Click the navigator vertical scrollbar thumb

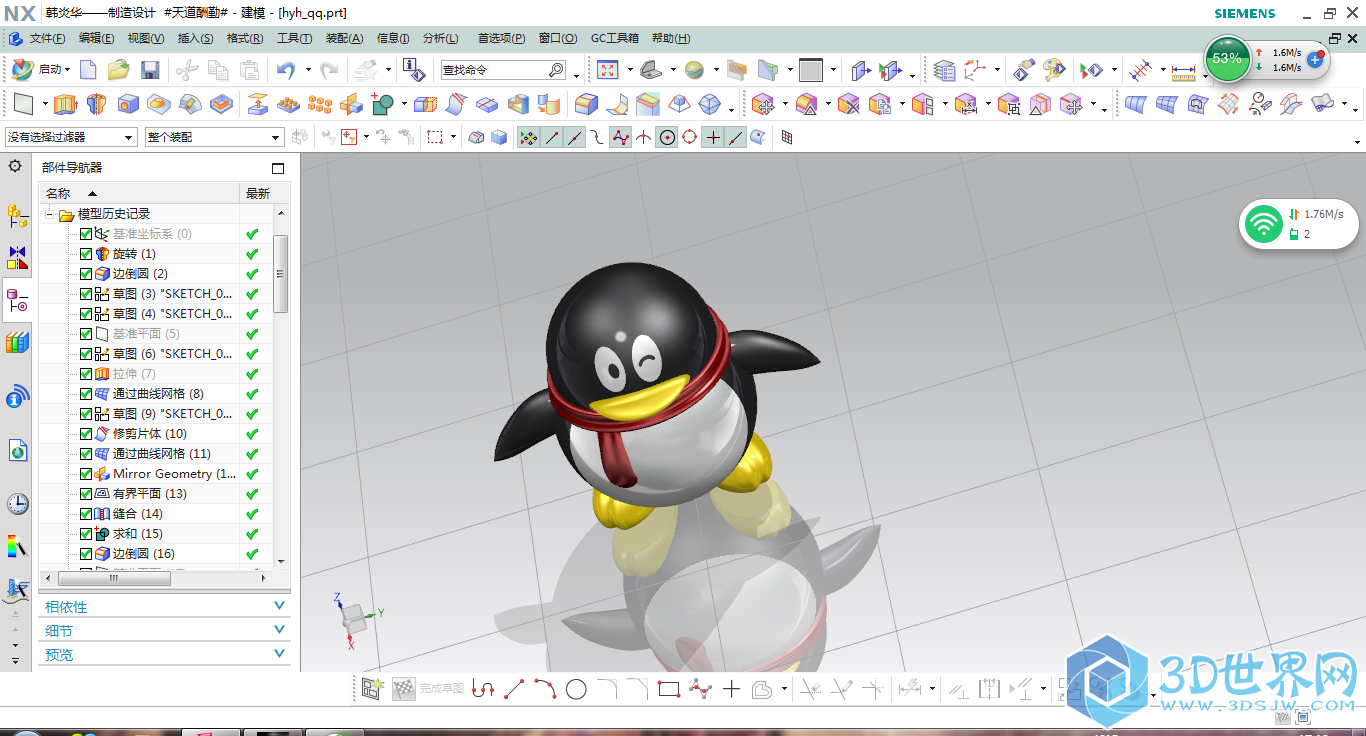280,274
